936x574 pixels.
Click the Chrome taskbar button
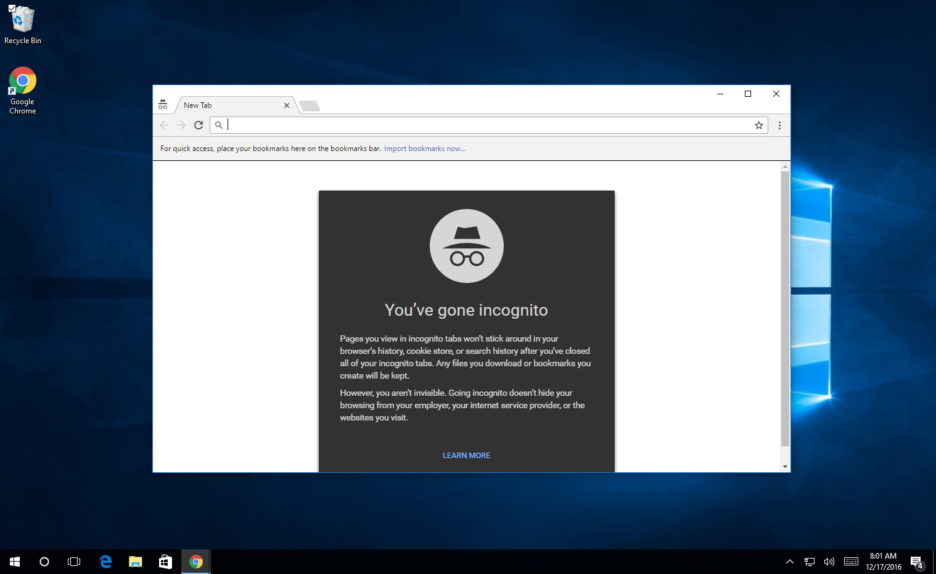[196, 561]
